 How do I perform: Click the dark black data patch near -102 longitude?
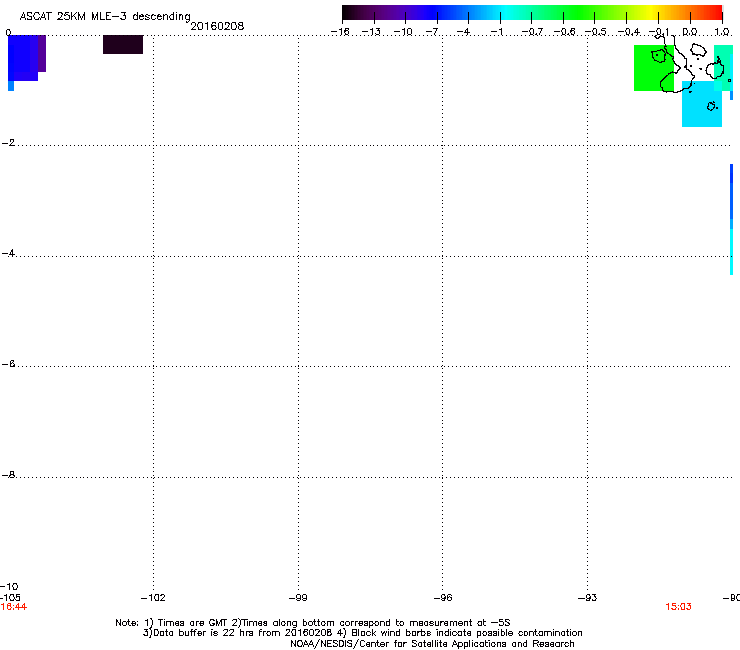tap(123, 44)
